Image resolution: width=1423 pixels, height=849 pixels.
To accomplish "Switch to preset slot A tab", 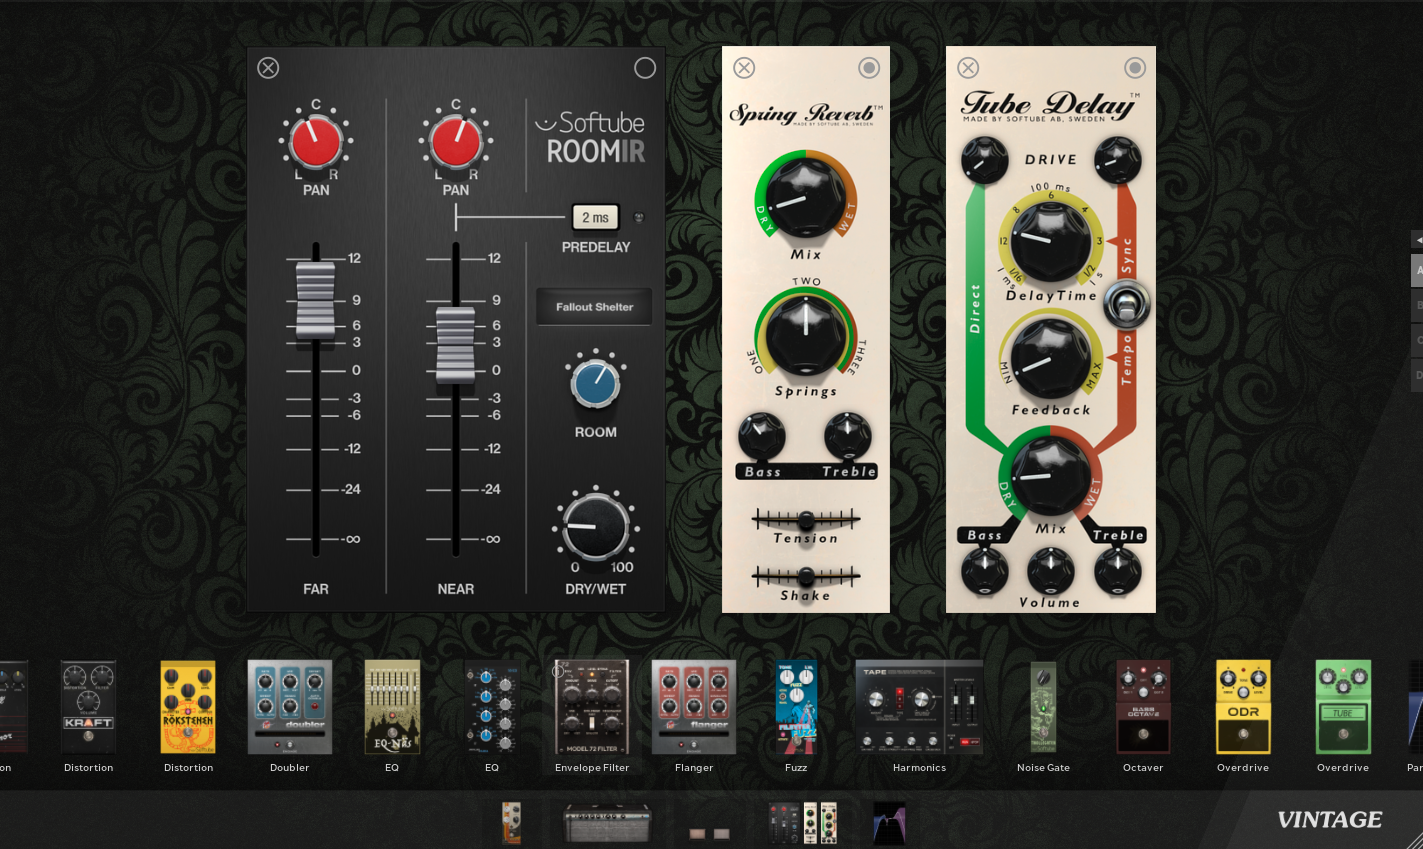I will tap(1417, 270).
